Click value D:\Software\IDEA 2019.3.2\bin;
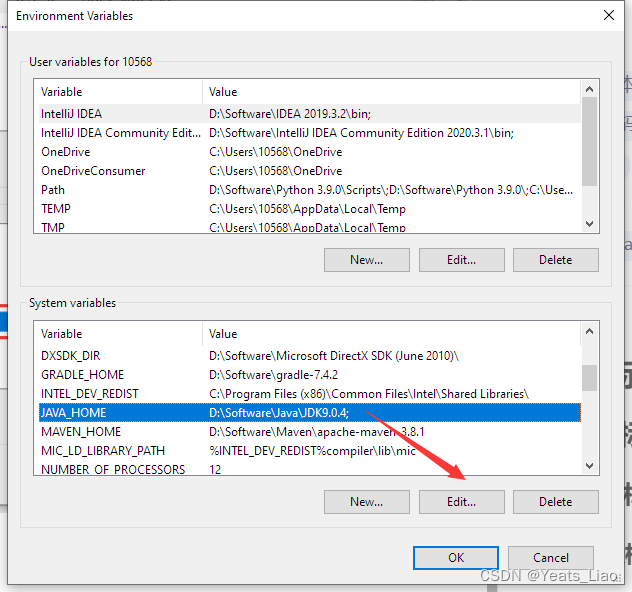The width and height of the screenshot is (632, 592). coord(290,114)
